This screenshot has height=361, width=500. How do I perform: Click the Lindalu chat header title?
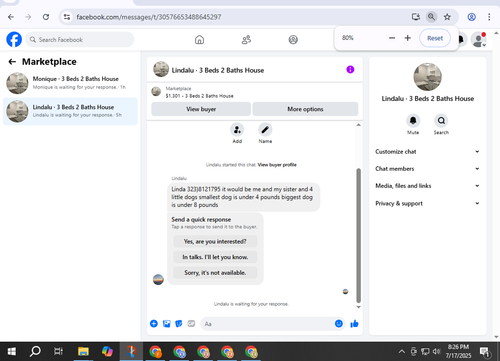pos(218,70)
